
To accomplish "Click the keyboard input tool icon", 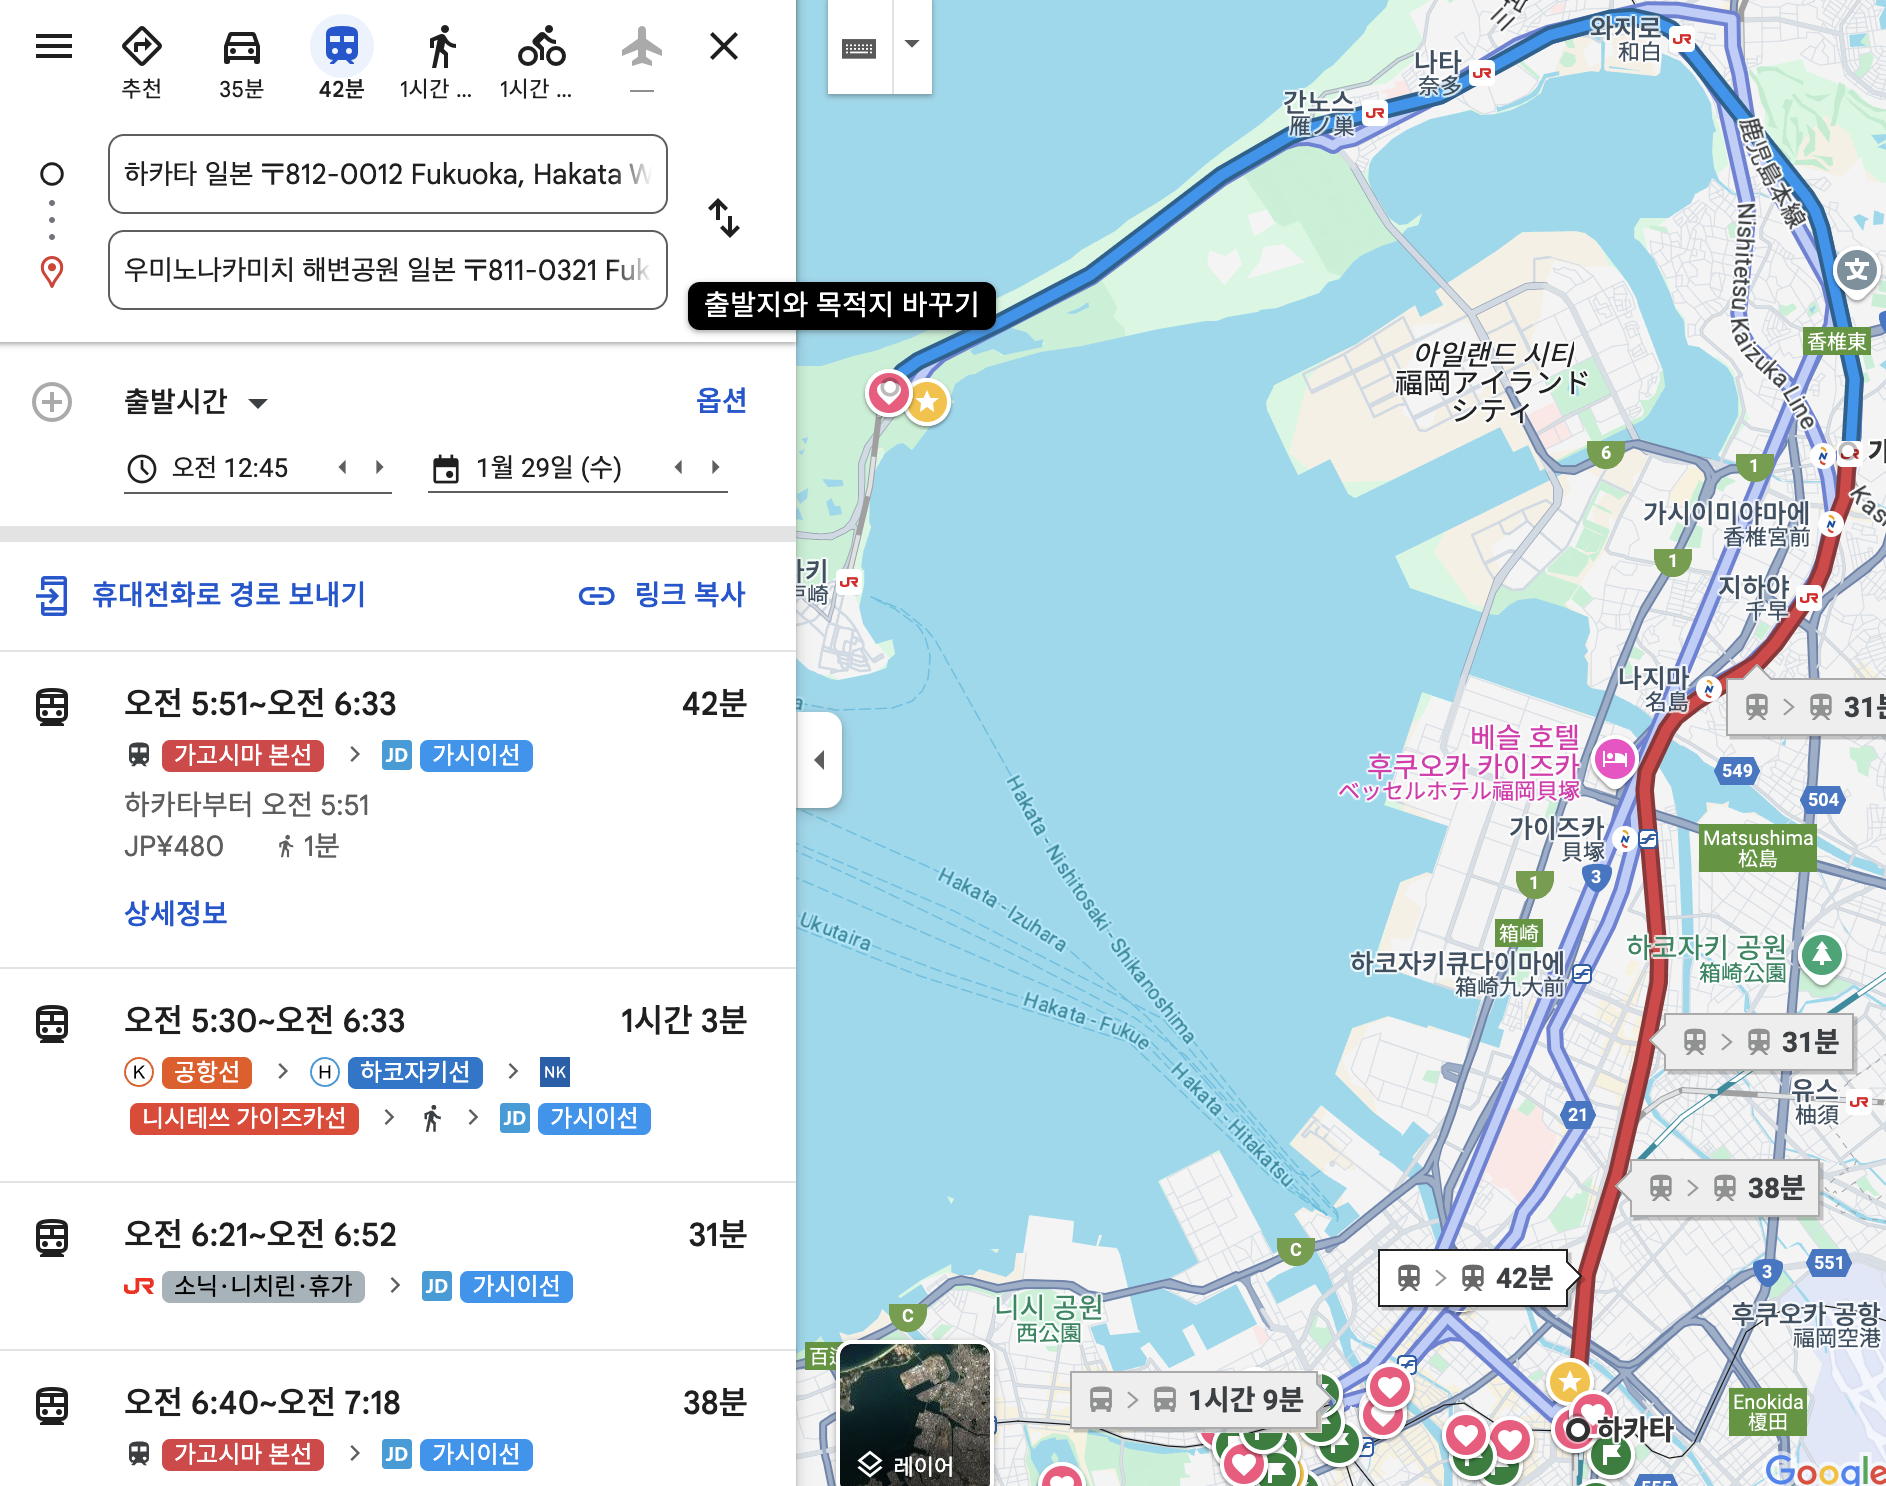I will 859,47.
